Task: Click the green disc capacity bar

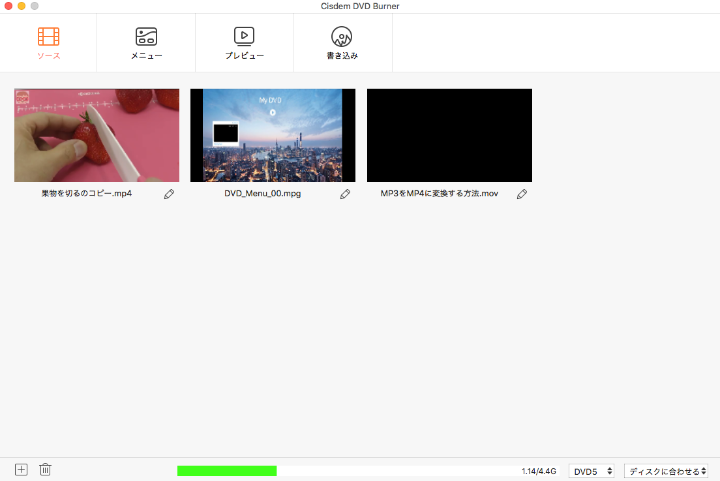Action: [x=227, y=471]
